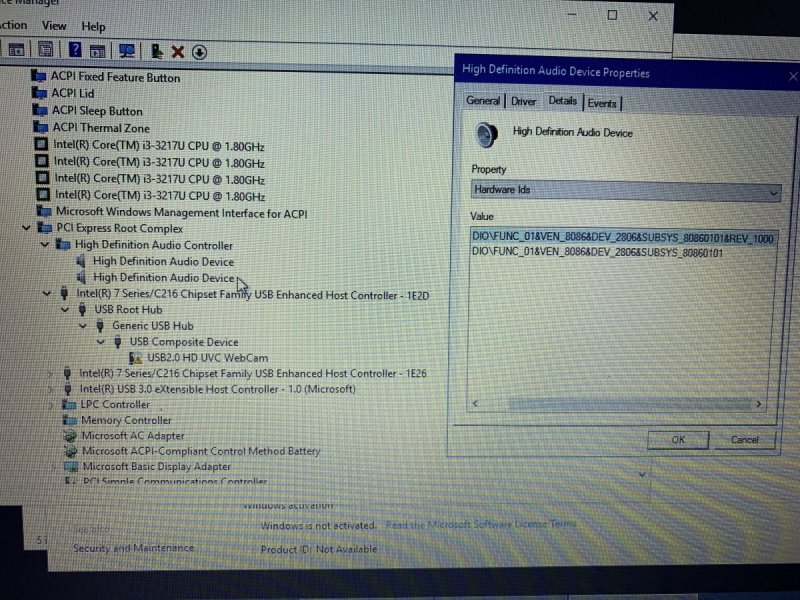
Task: Click the toolbar icon right of Help
Action: coord(97,51)
